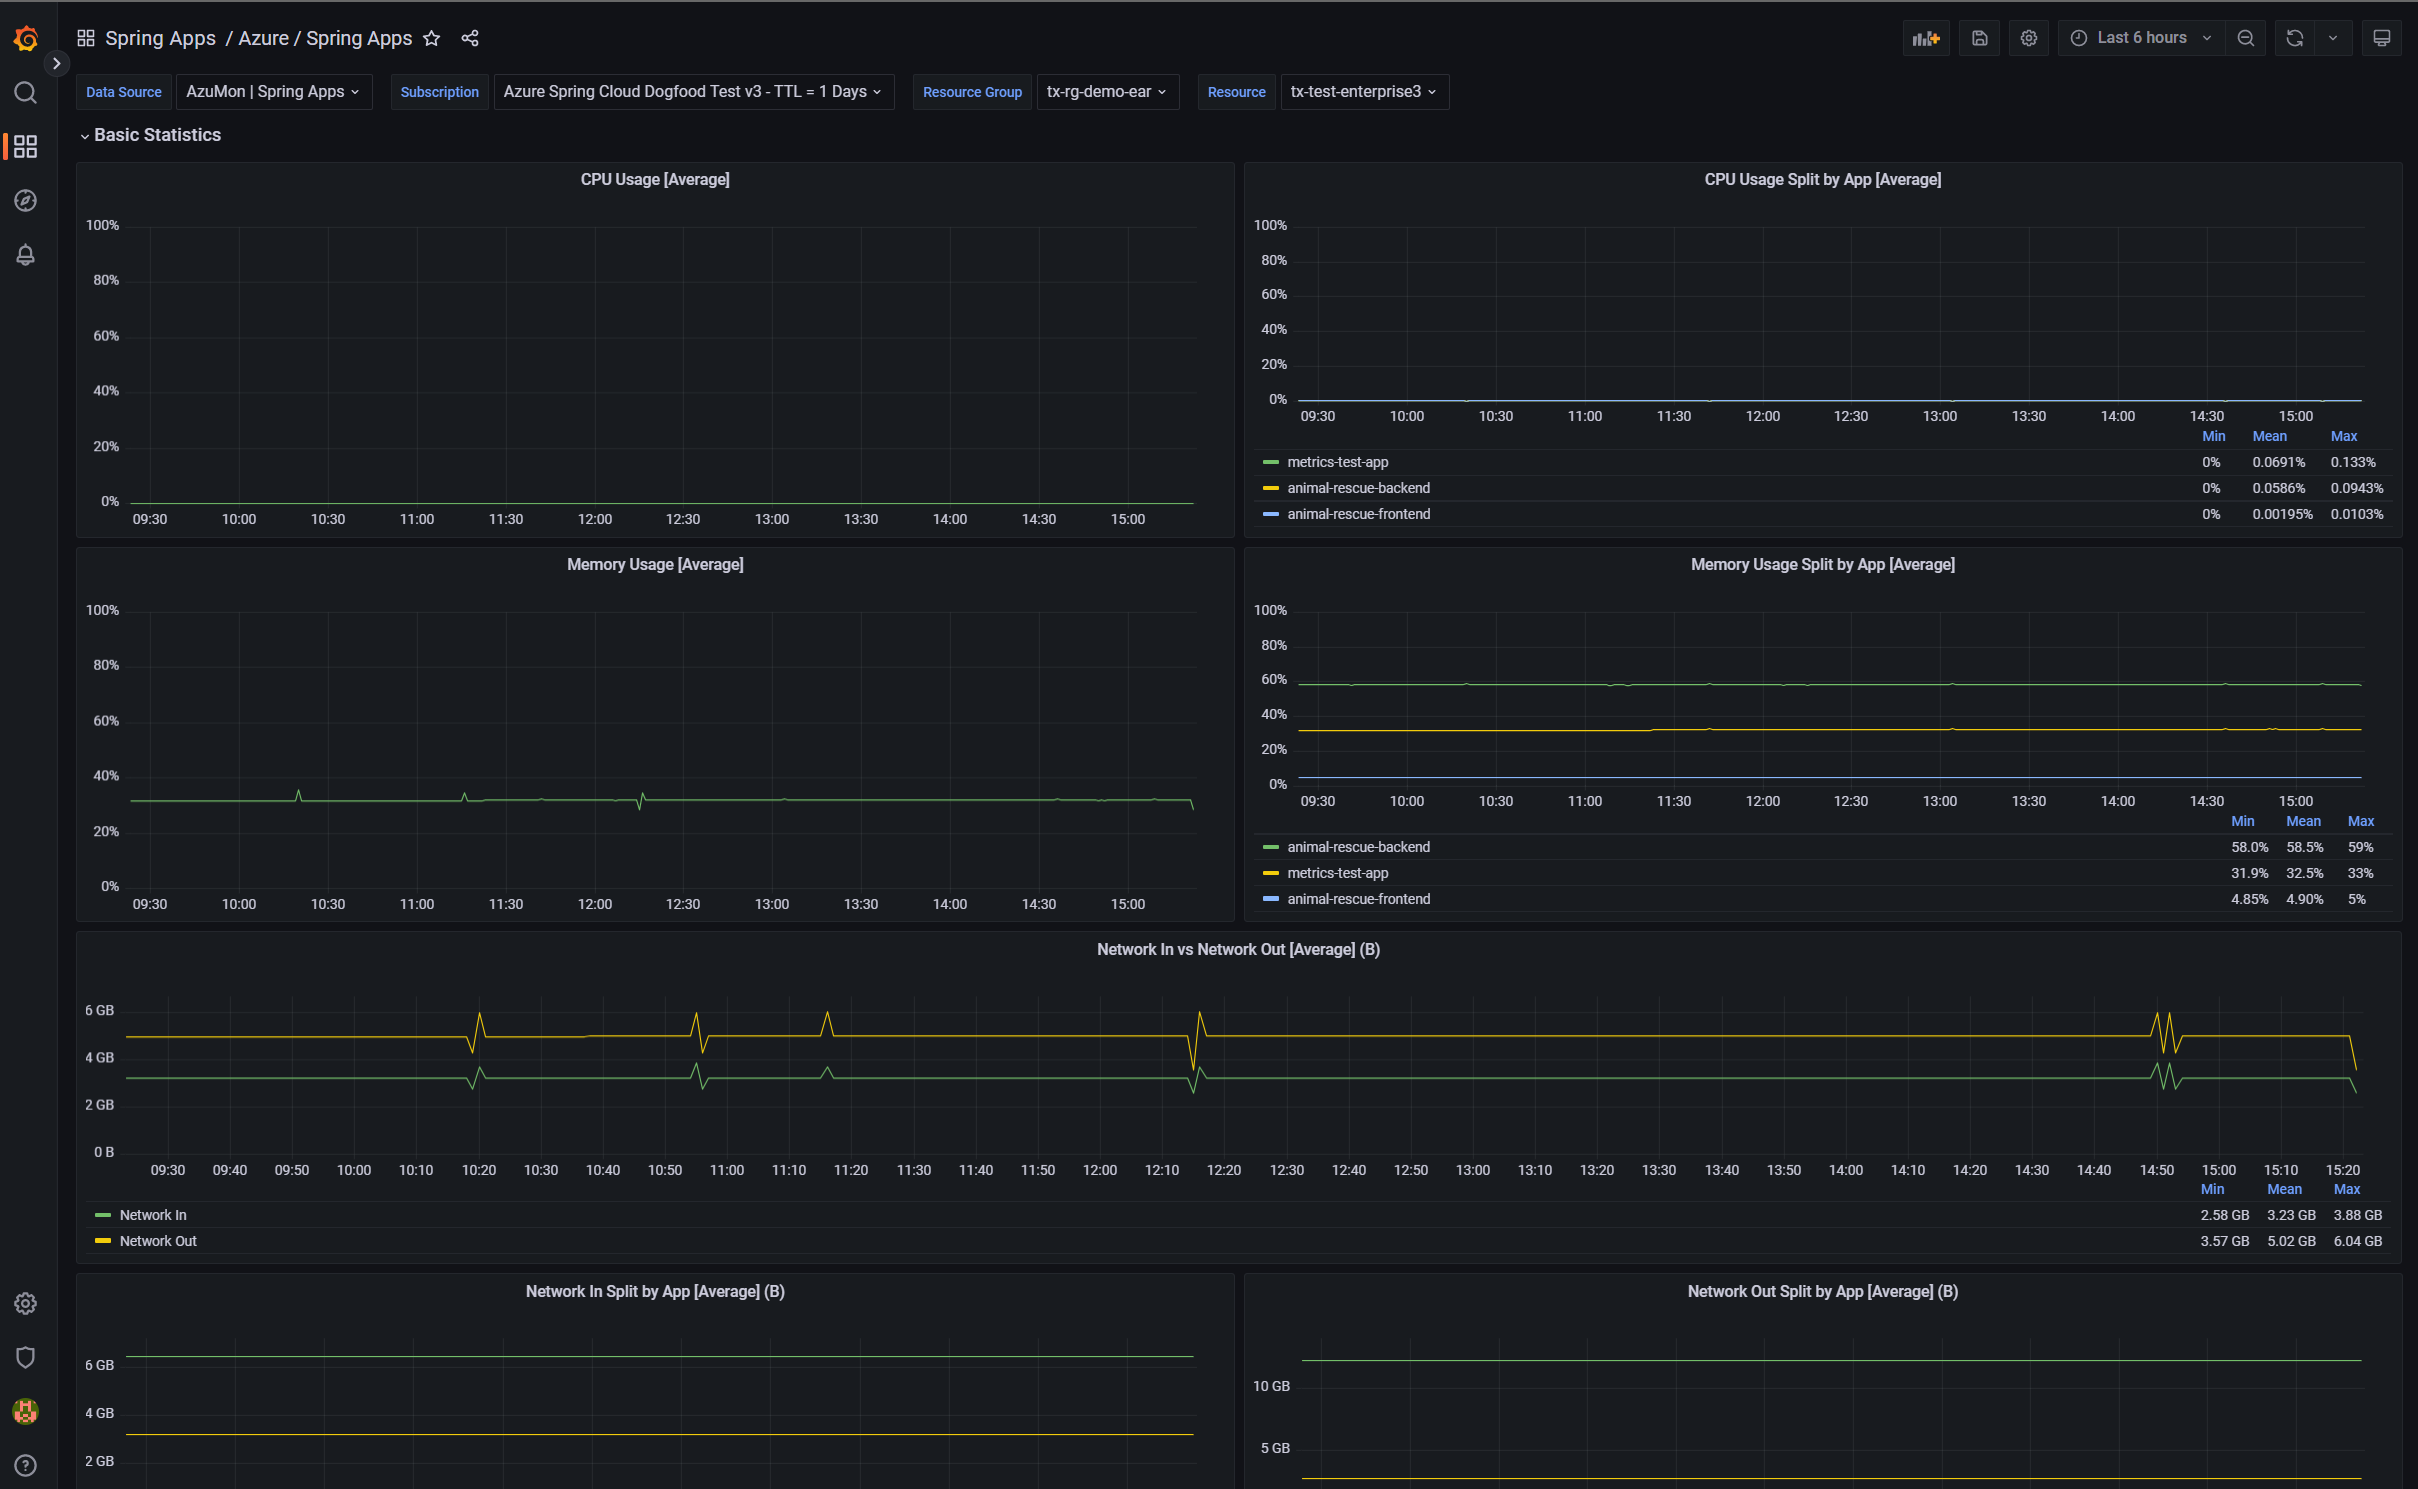Viewport: 2418px width, 1489px height.
Task: Save dashboard with the disk icon
Action: [1979, 38]
